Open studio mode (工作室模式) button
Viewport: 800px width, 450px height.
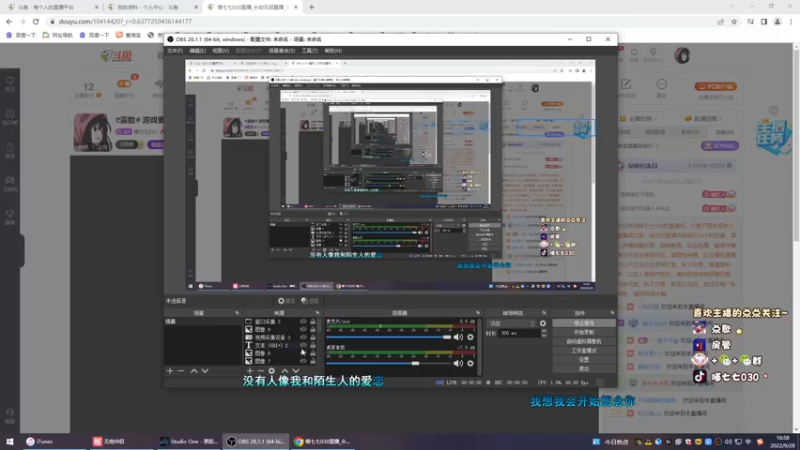(x=584, y=351)
